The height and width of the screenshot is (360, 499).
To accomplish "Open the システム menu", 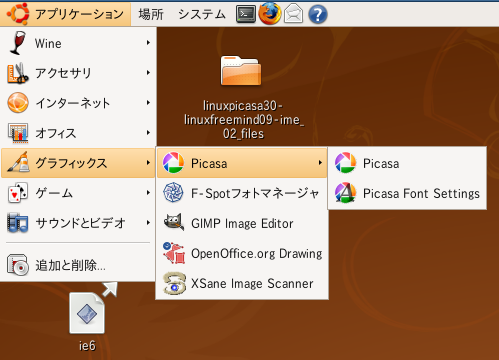I will [x=202, y=14].
